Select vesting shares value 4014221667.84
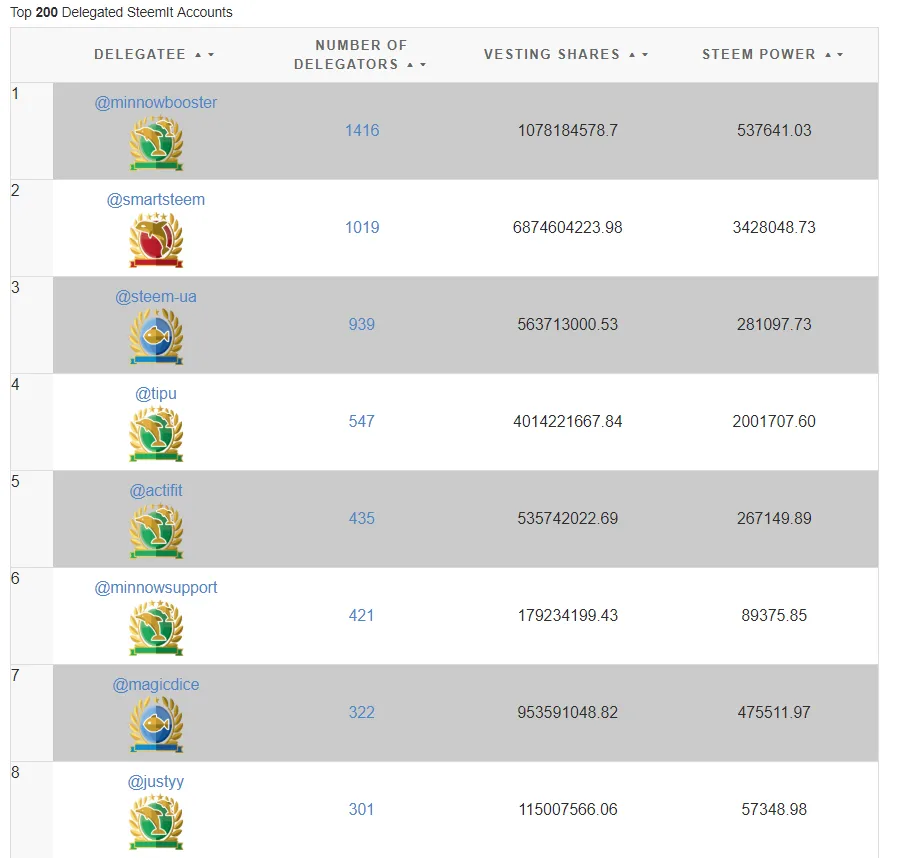This screenshot has height=858, width=902. [x=568, y=422]
